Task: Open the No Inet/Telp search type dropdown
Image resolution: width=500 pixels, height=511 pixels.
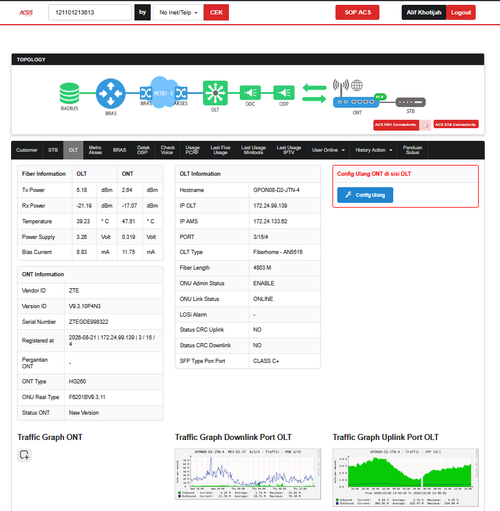Action: pyautogui.click(x=178, y=13)
